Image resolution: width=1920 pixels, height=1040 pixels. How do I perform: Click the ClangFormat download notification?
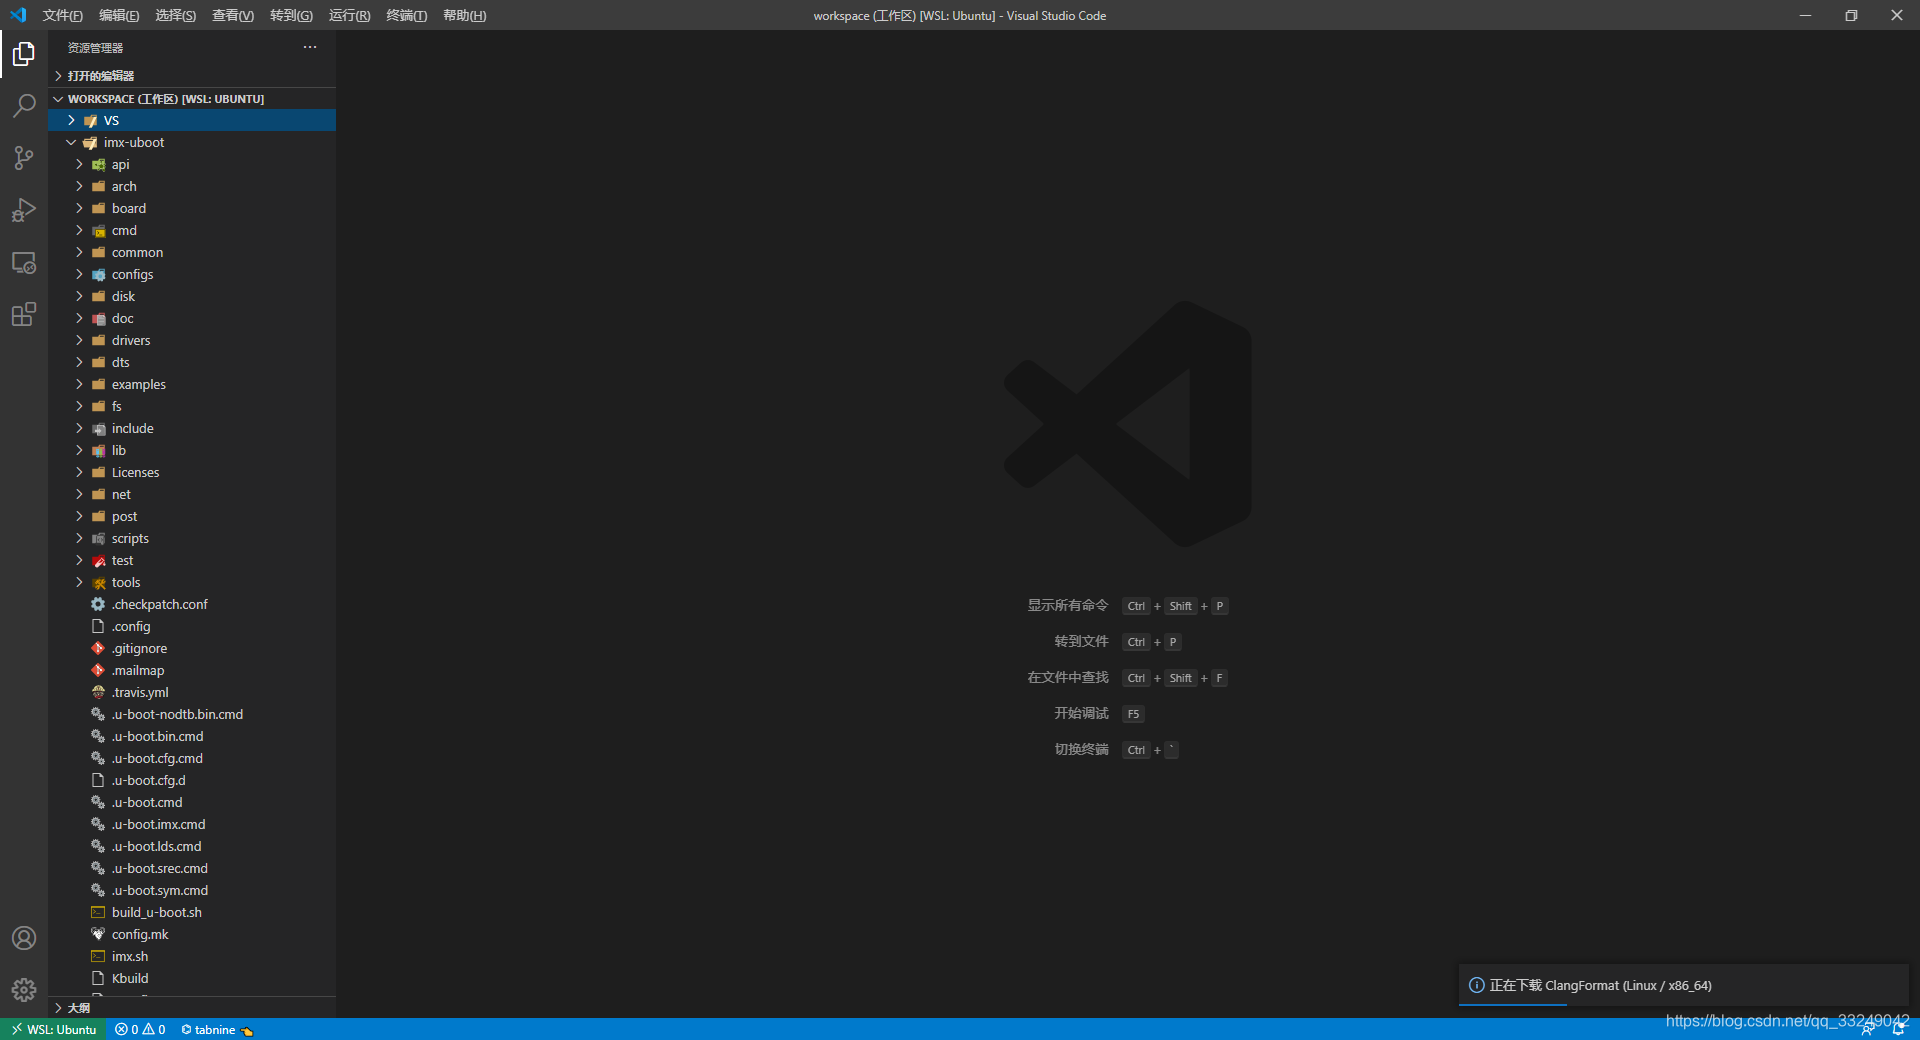(1684, 985)
